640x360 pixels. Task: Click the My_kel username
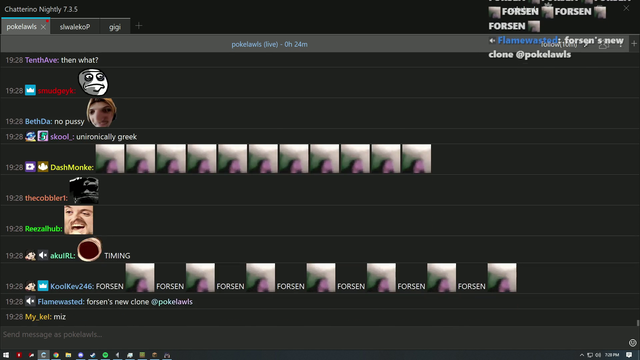[38, 317]
